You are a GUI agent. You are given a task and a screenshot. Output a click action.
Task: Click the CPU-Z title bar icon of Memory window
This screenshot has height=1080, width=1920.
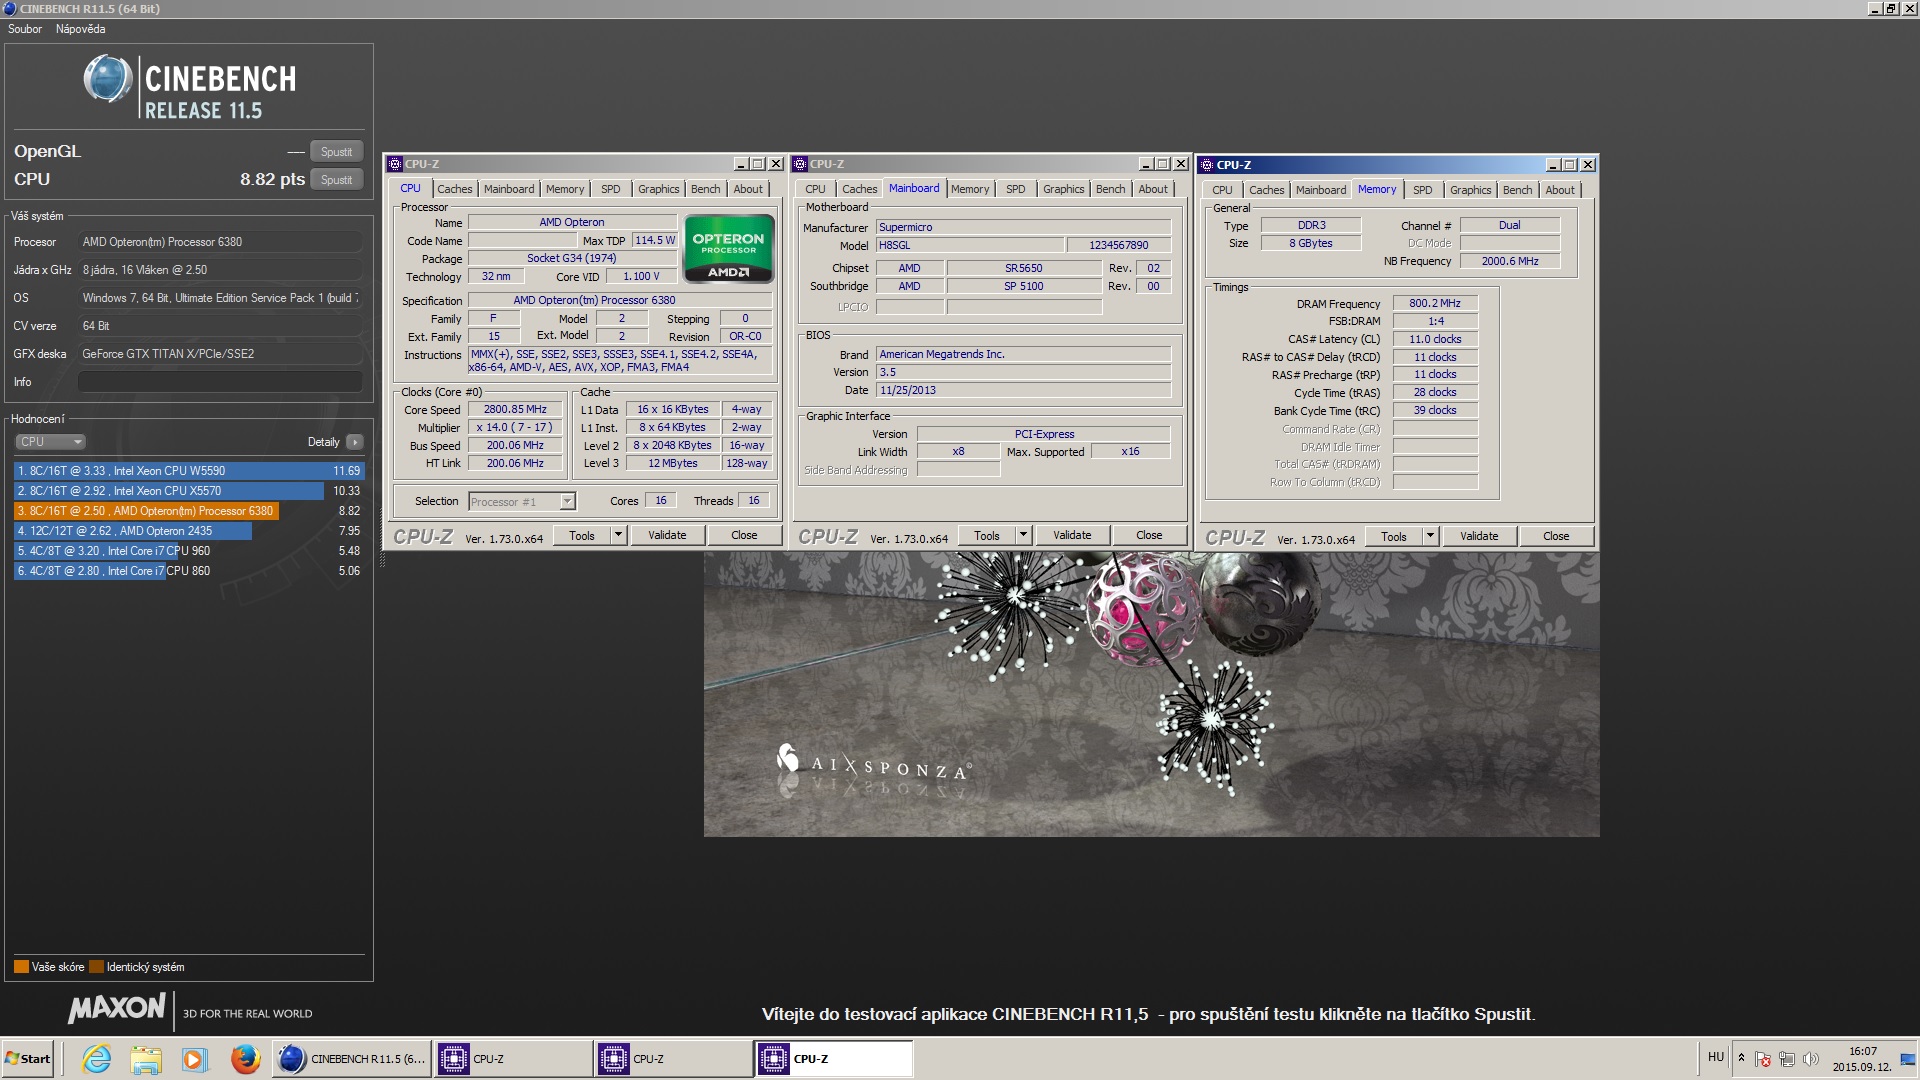pyautogui.click(x=1207, y=165)
